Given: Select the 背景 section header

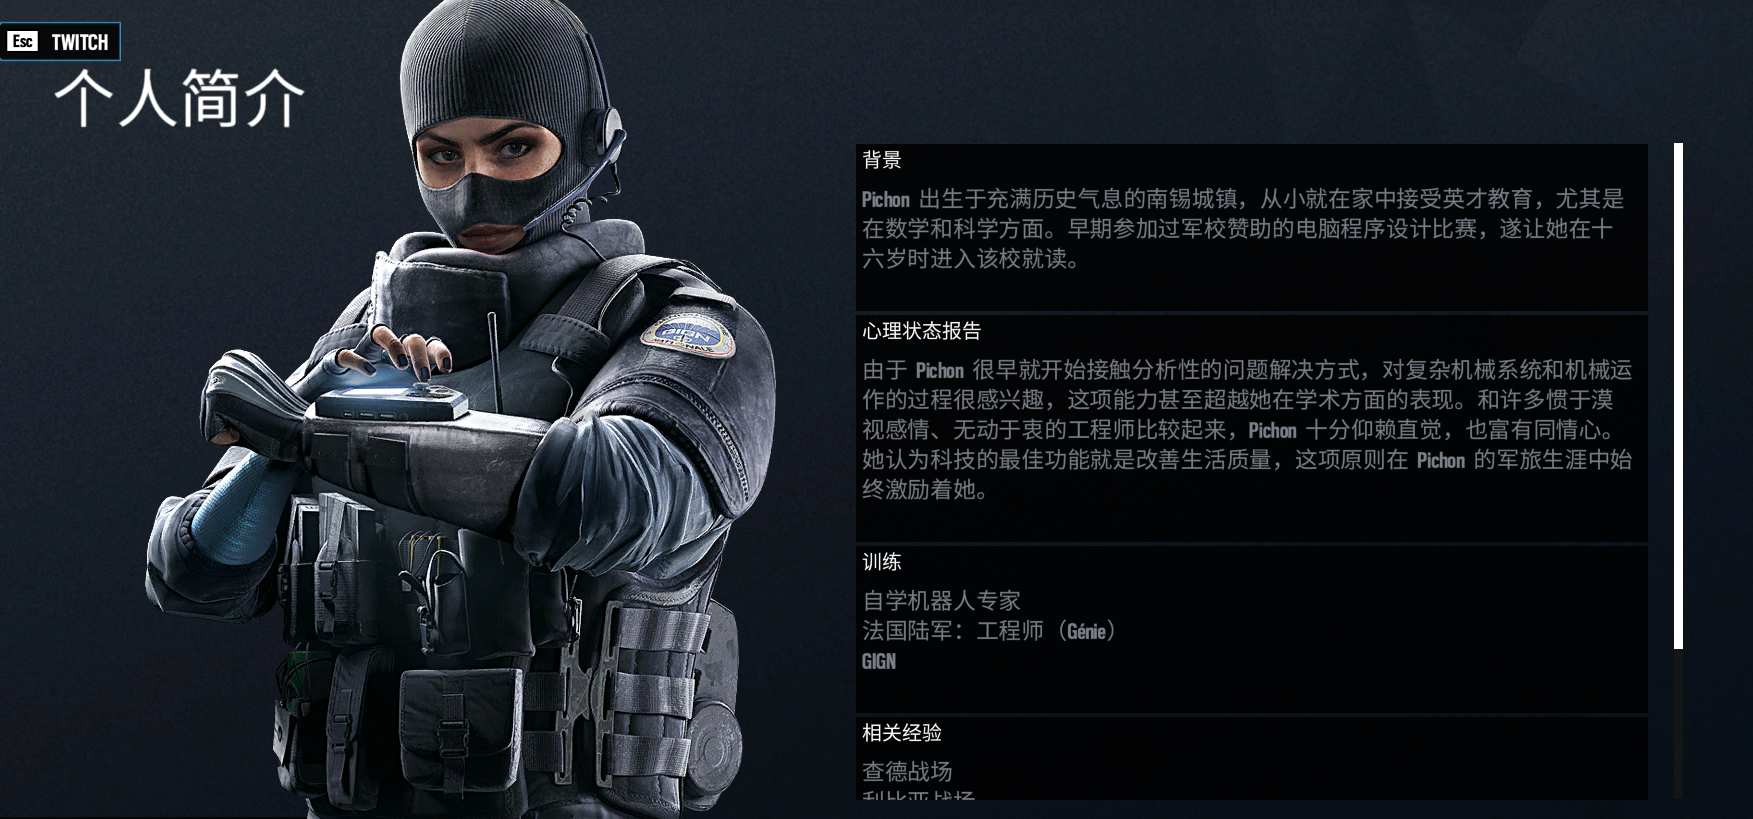Looking at the screenshot, I should pos(882,160).
